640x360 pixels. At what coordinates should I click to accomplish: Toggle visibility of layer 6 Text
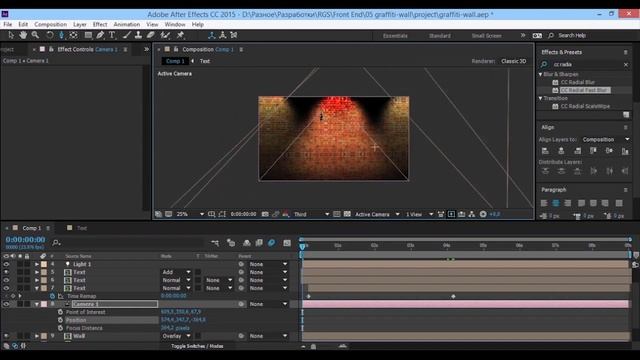6,280
